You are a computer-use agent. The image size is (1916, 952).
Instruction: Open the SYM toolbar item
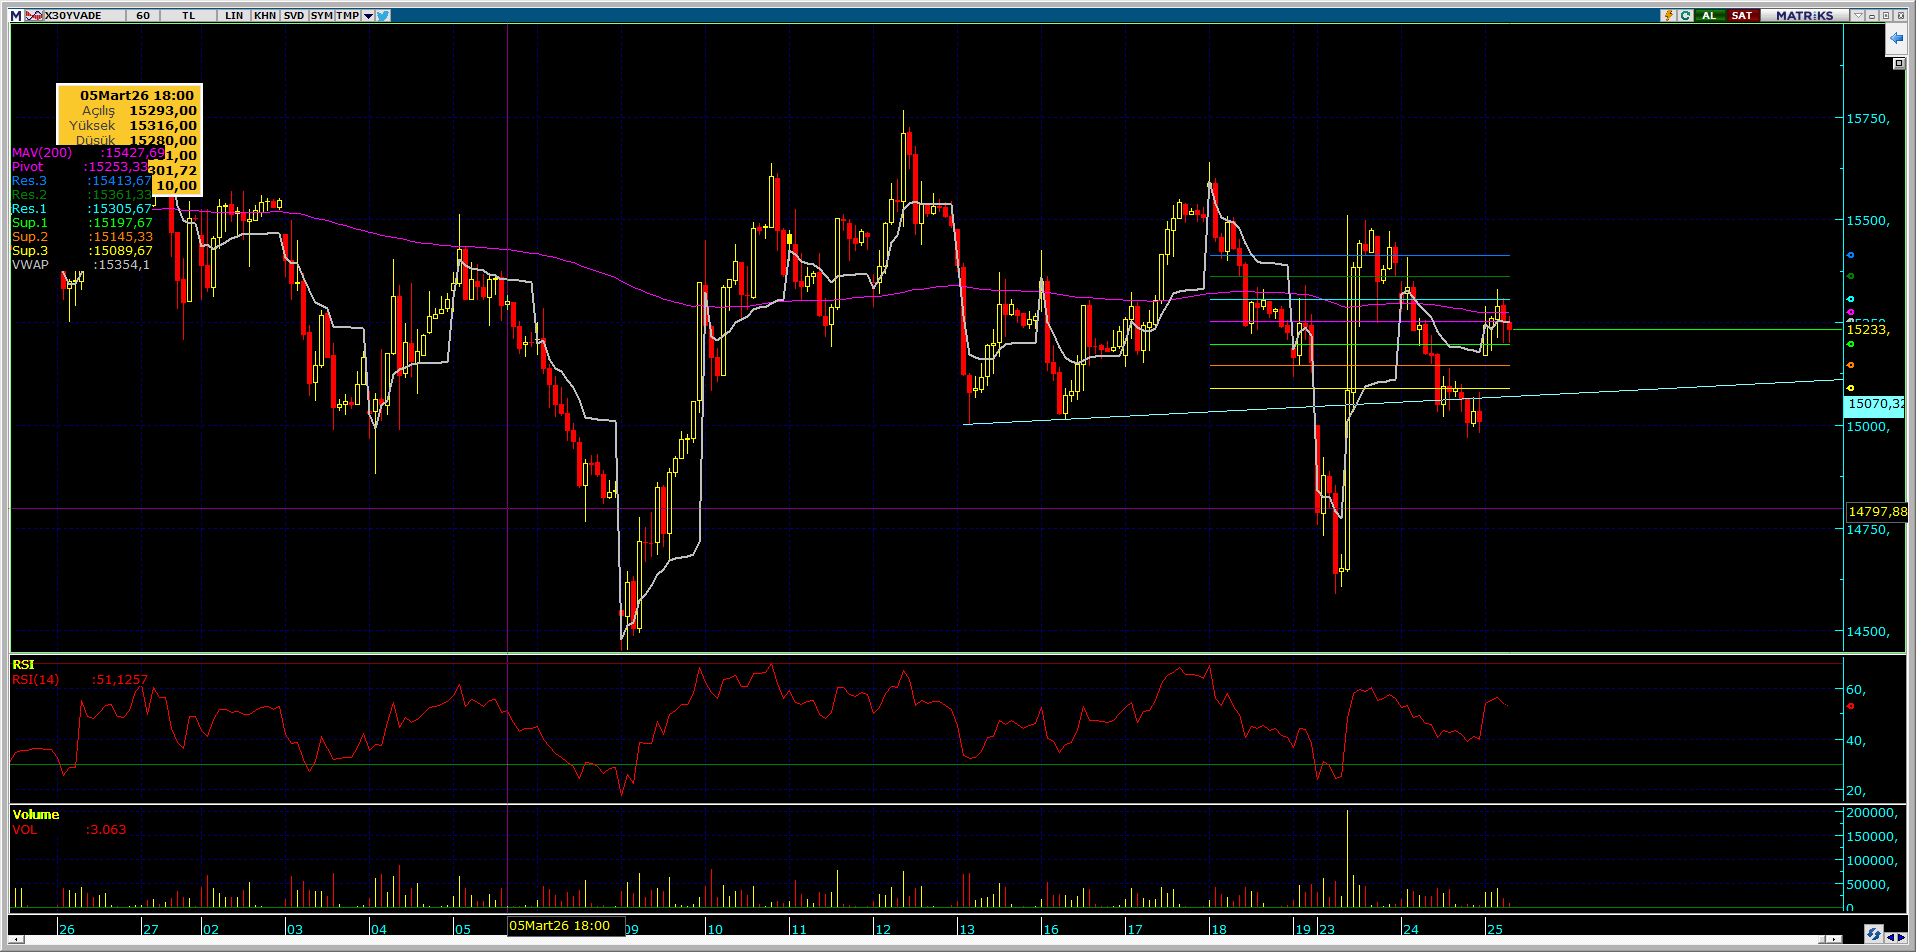(x=321, y=15)
